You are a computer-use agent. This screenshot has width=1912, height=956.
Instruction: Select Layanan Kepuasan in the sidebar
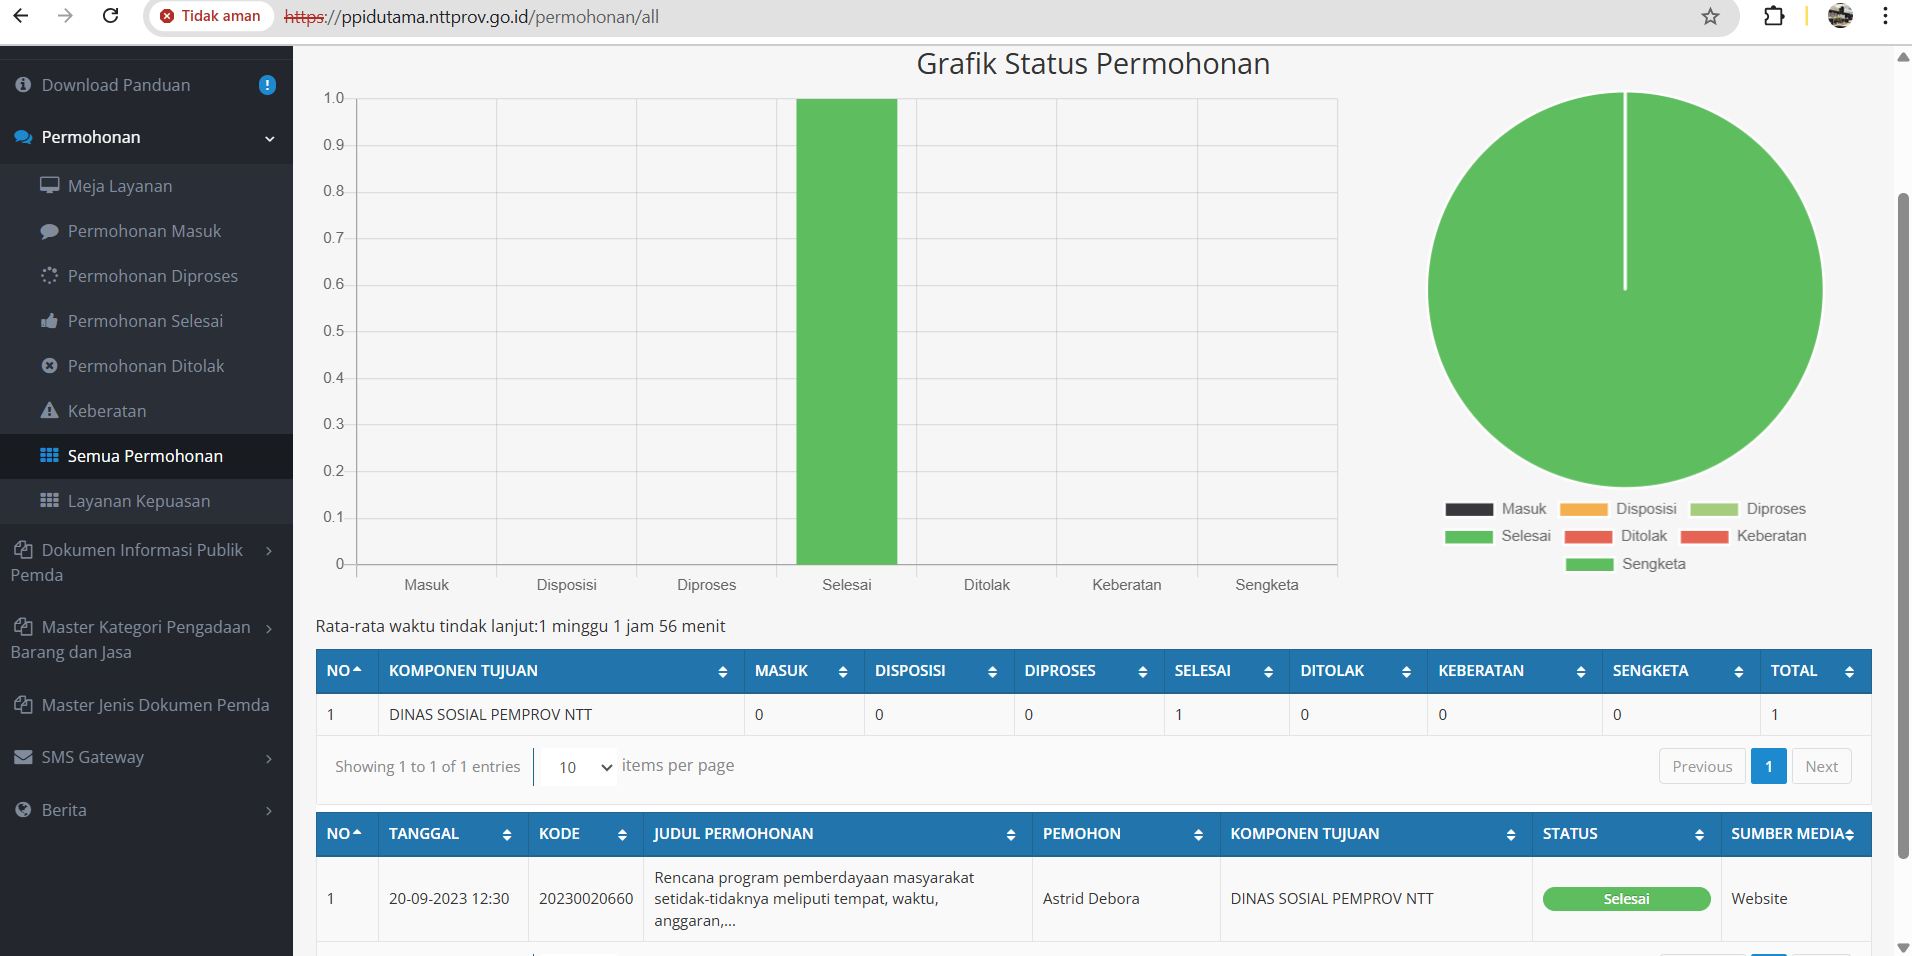138,501
